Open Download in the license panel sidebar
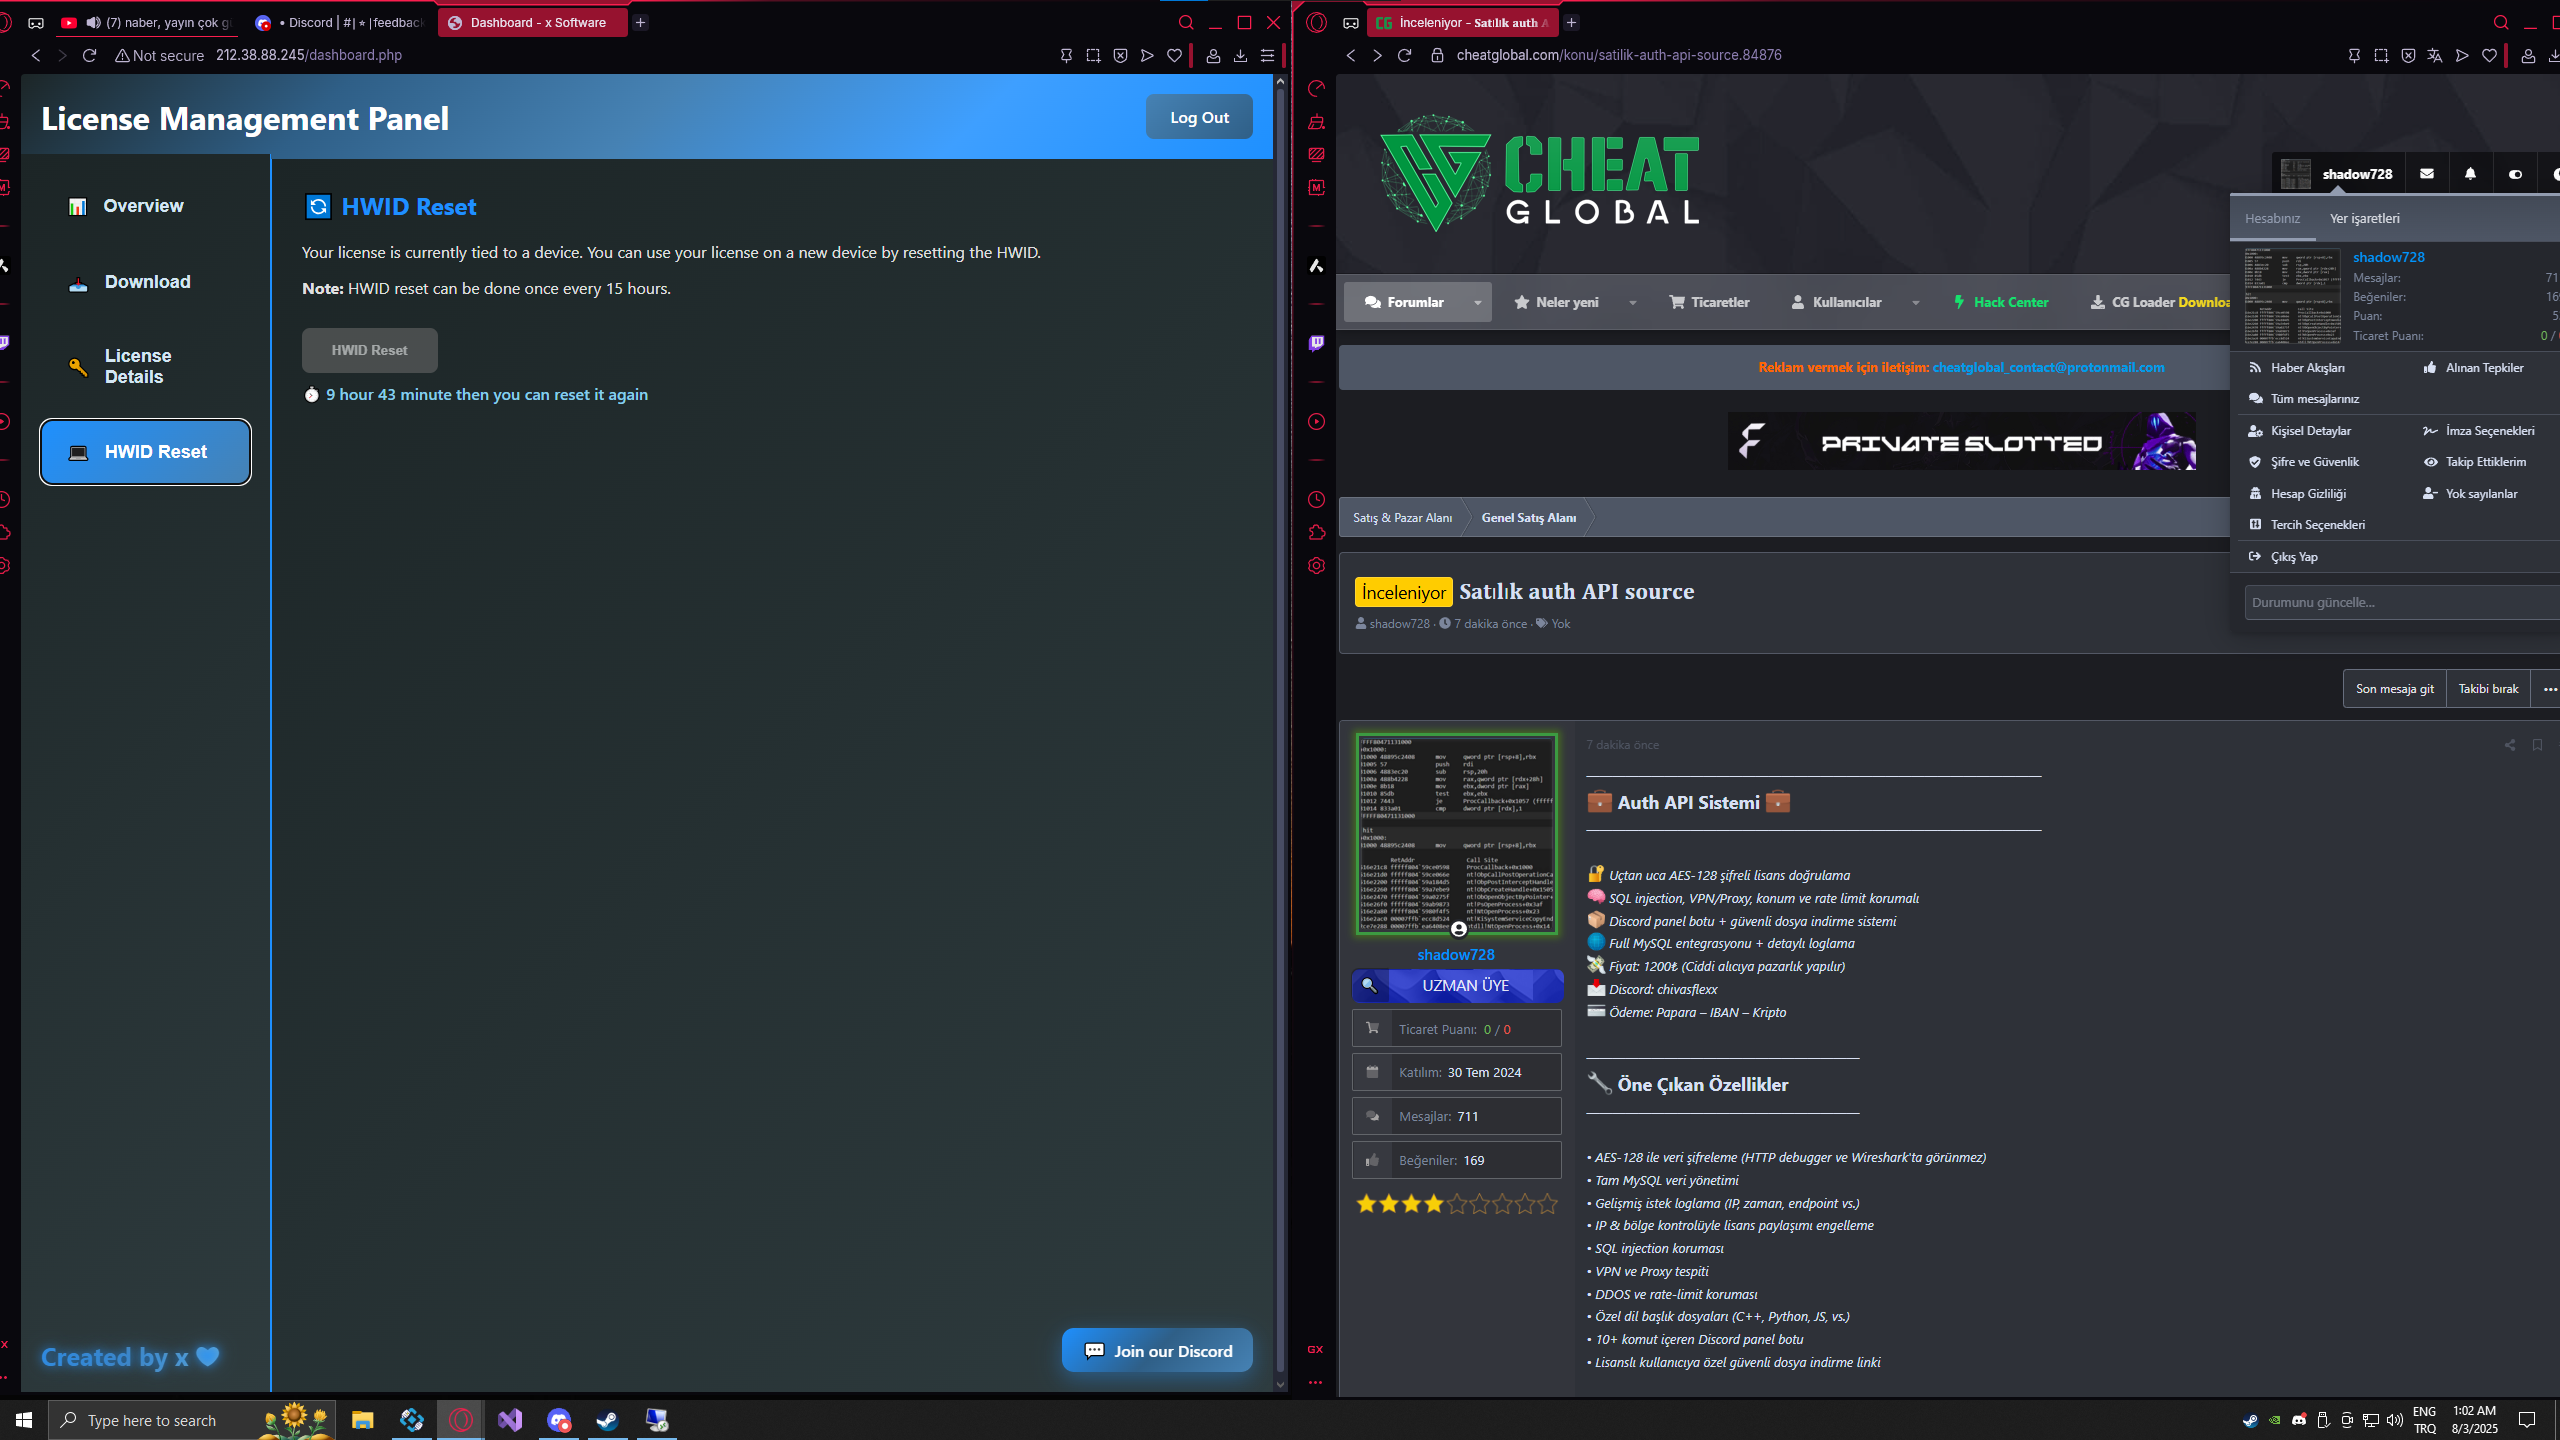2560x1440 pixels. 145,282
